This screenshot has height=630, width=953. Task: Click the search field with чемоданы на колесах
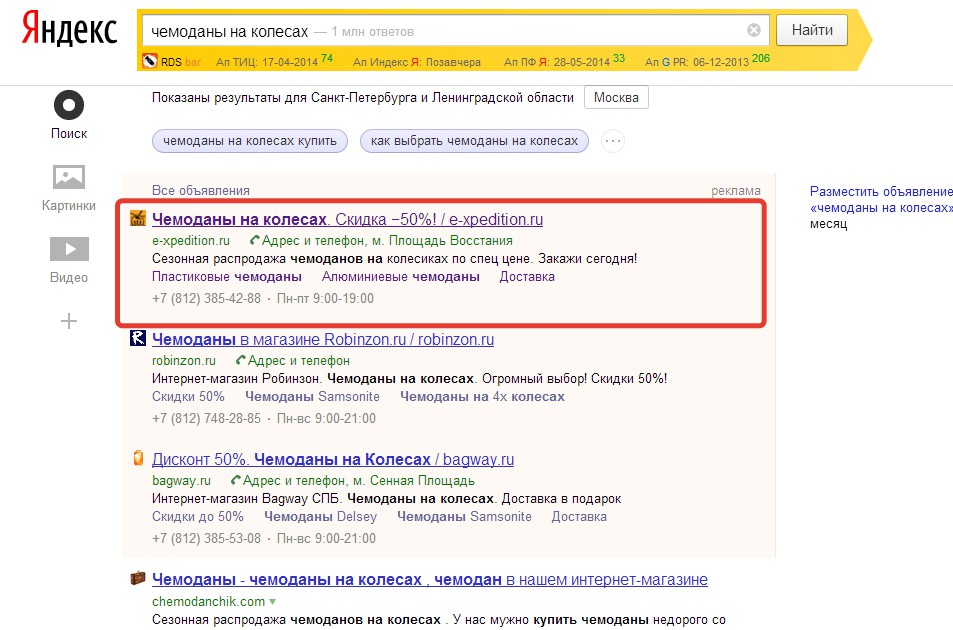pyautogui.click(x=456, y=30)
